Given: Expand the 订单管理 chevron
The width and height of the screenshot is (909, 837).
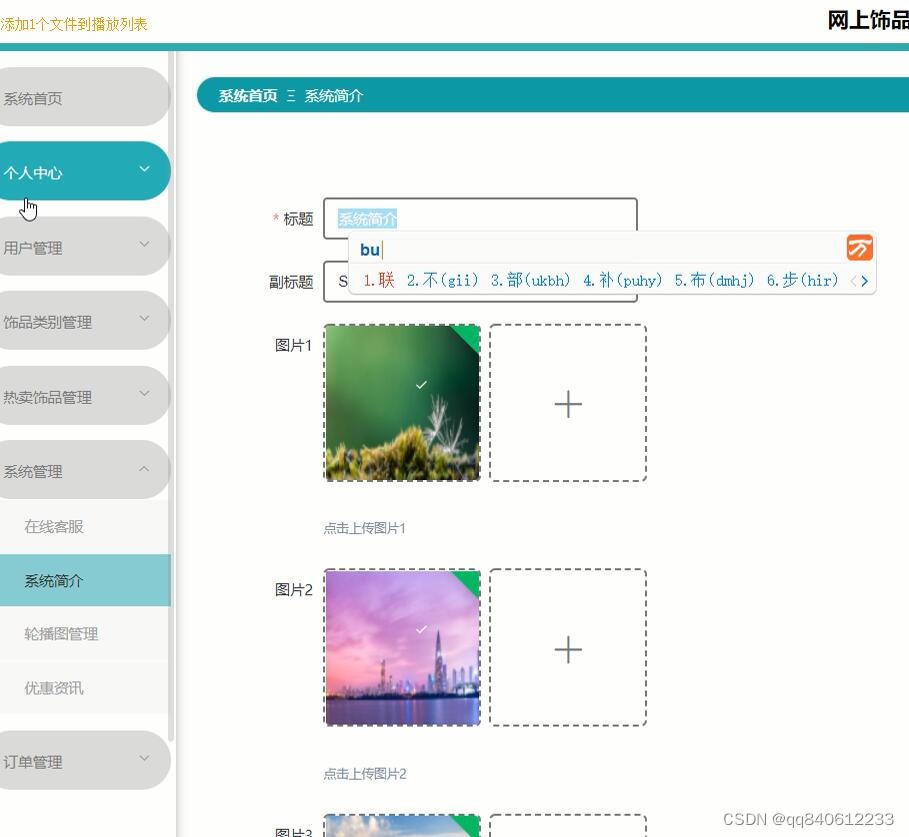Looking at the screenshot, I should (x=144, y=758).
